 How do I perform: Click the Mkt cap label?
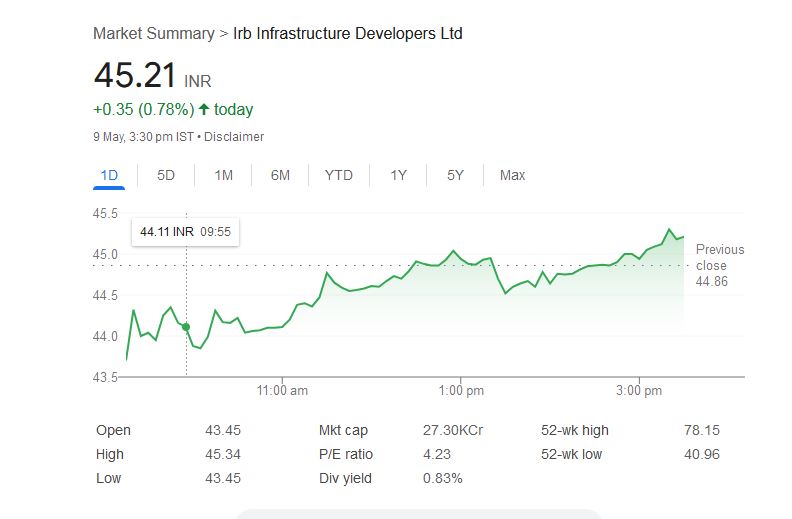click(343, 430)
